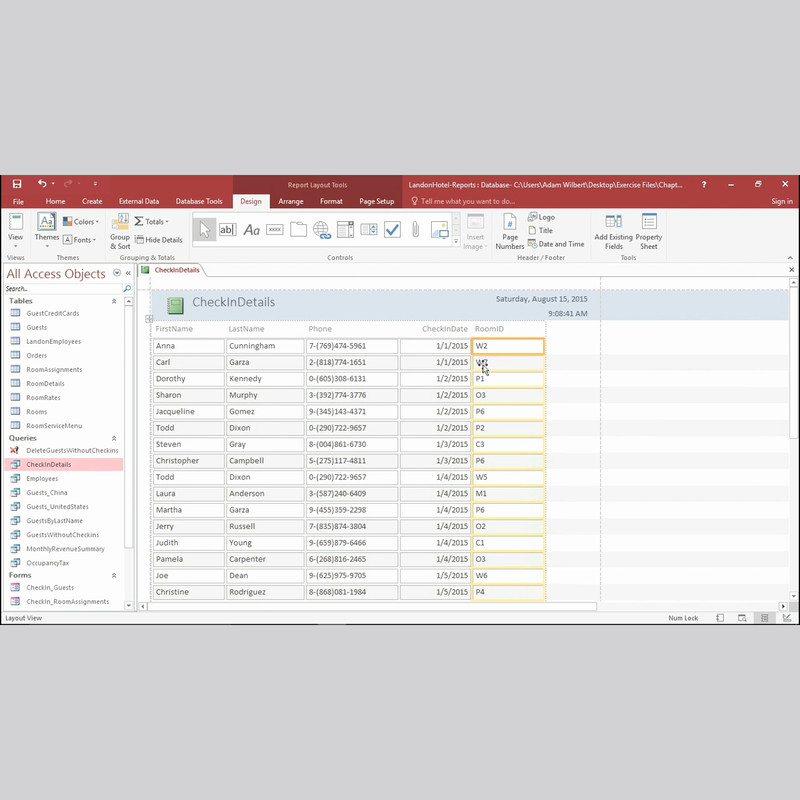
Task: Add a Logo to the header
Action: click(x=541, y=217)
